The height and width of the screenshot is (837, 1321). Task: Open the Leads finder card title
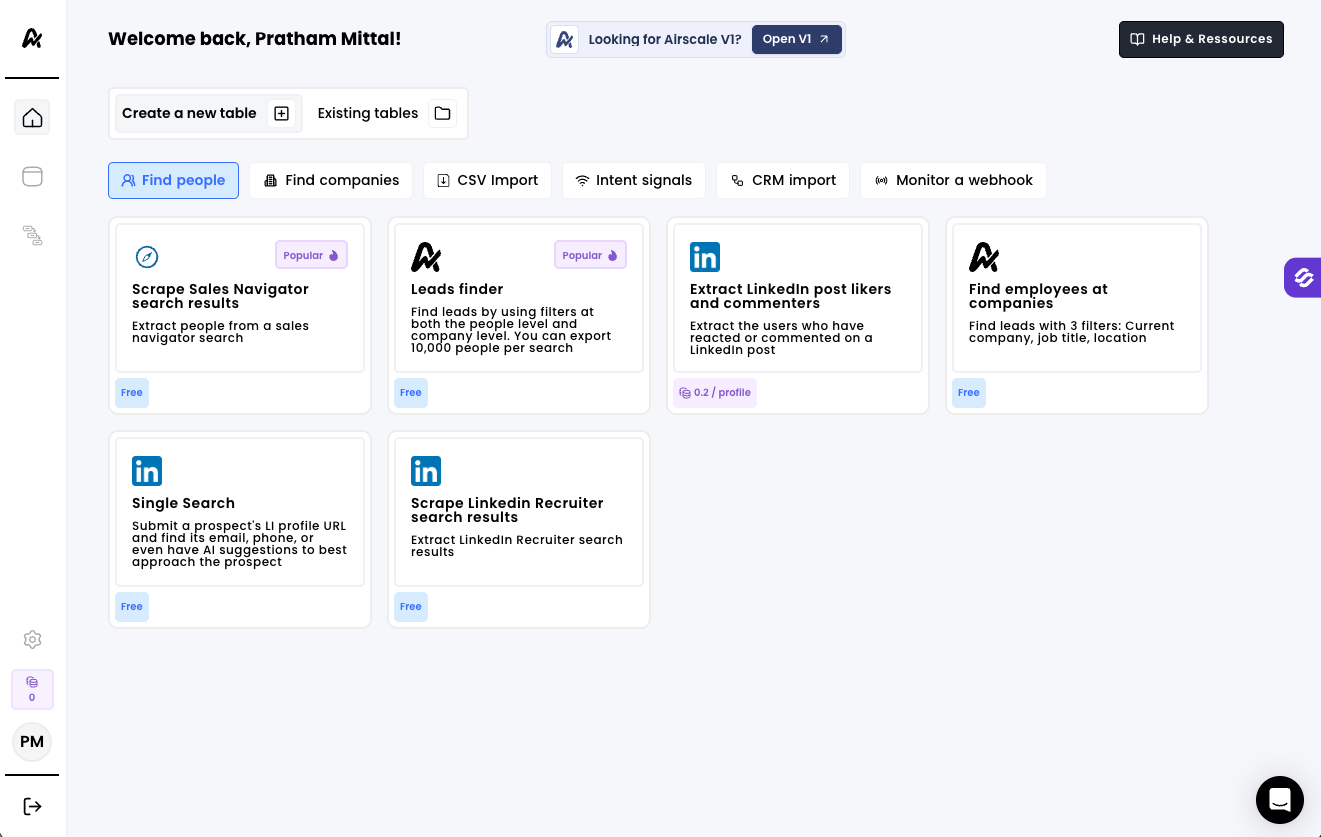(457, 290)
